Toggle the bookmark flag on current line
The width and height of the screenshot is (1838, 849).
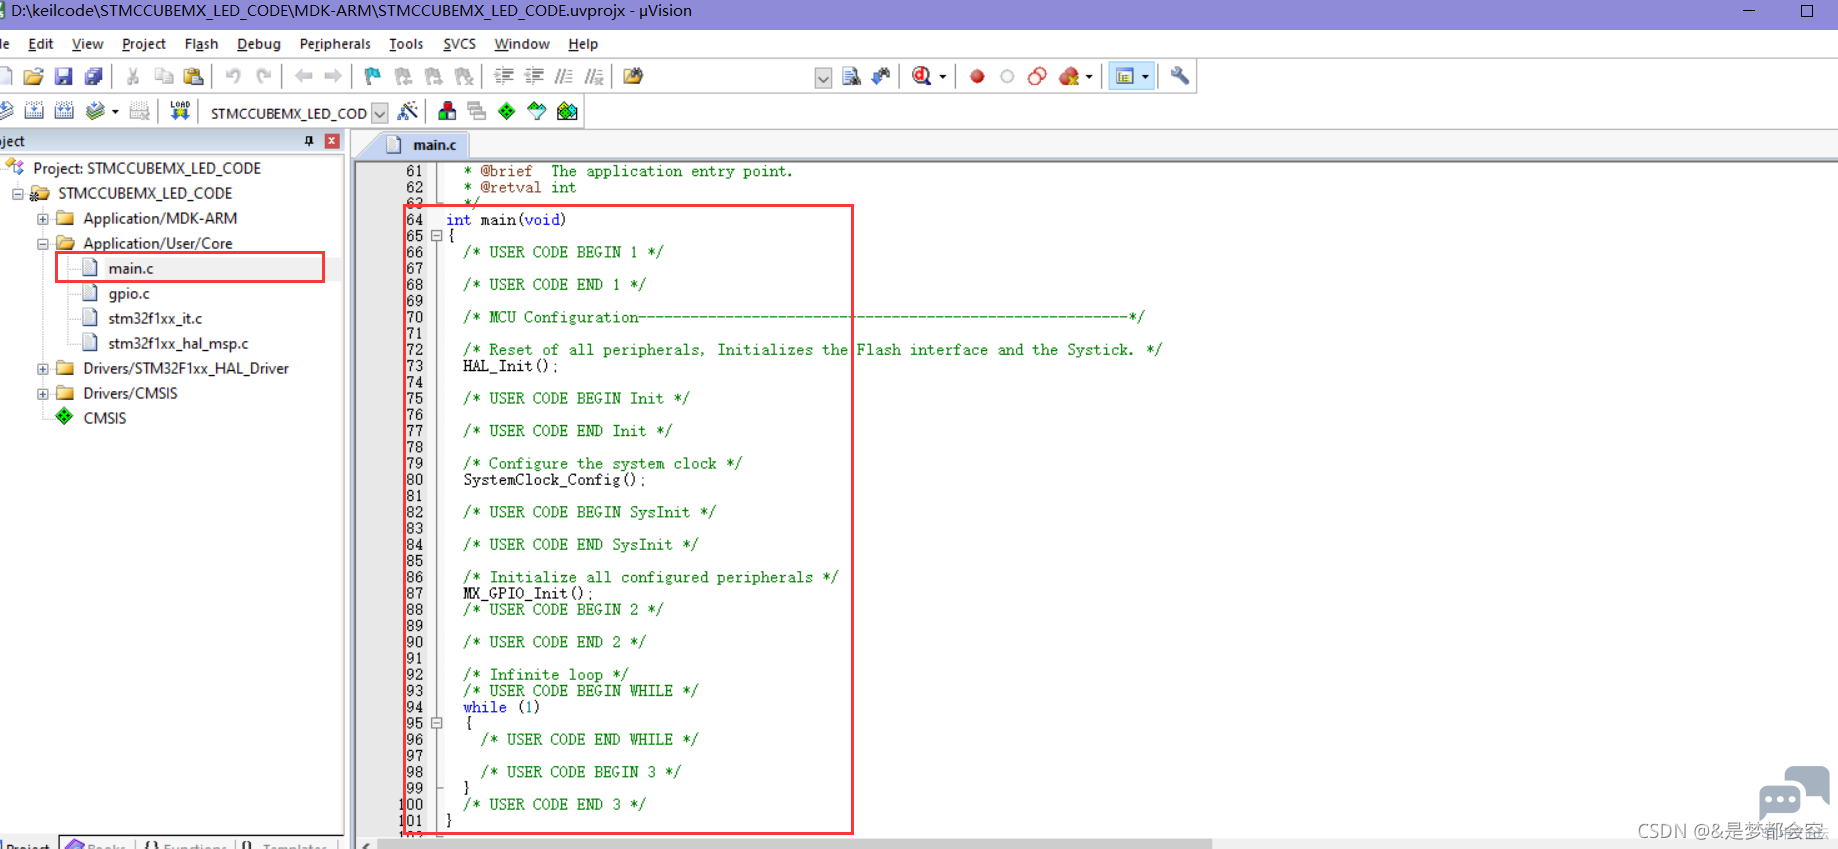click(x=372, y=76)
